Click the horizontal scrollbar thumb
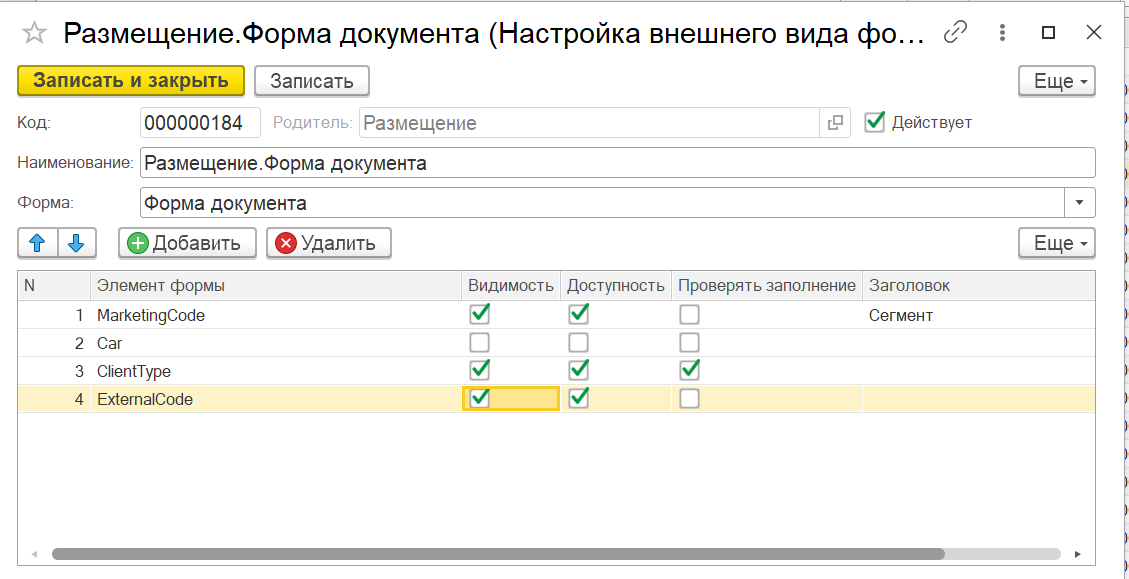This screenshot has width=1129, height=579. 498,554
